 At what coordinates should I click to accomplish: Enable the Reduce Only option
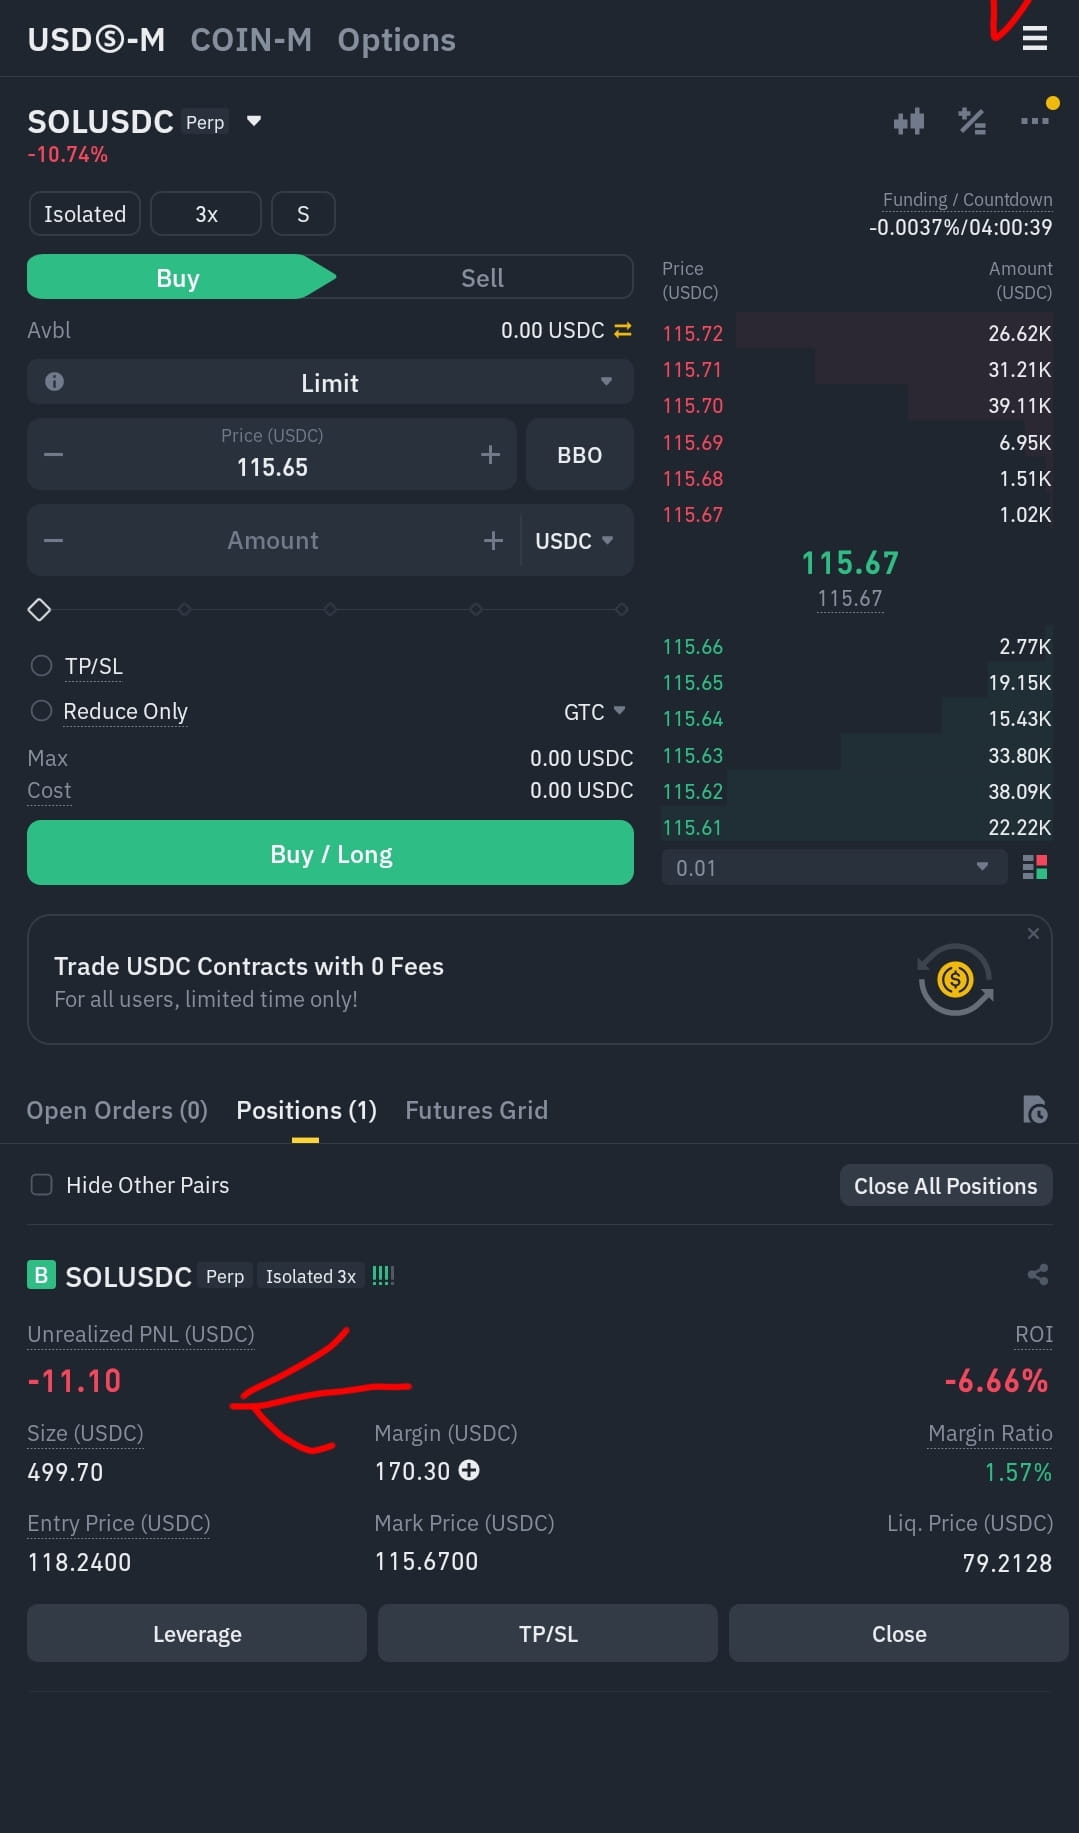coord(41,710)
